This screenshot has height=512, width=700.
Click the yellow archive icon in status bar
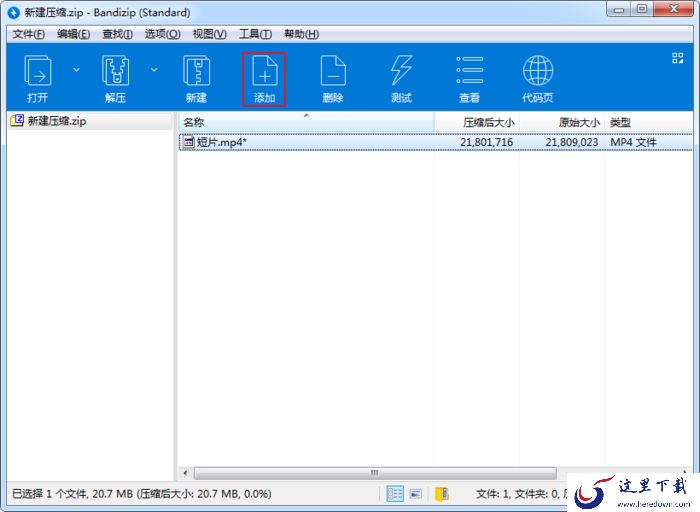(x=442, y=494)
